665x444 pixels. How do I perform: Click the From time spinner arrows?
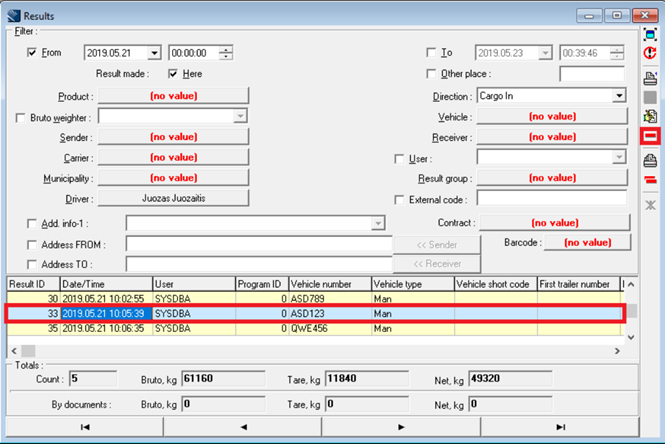click(226, 53)
